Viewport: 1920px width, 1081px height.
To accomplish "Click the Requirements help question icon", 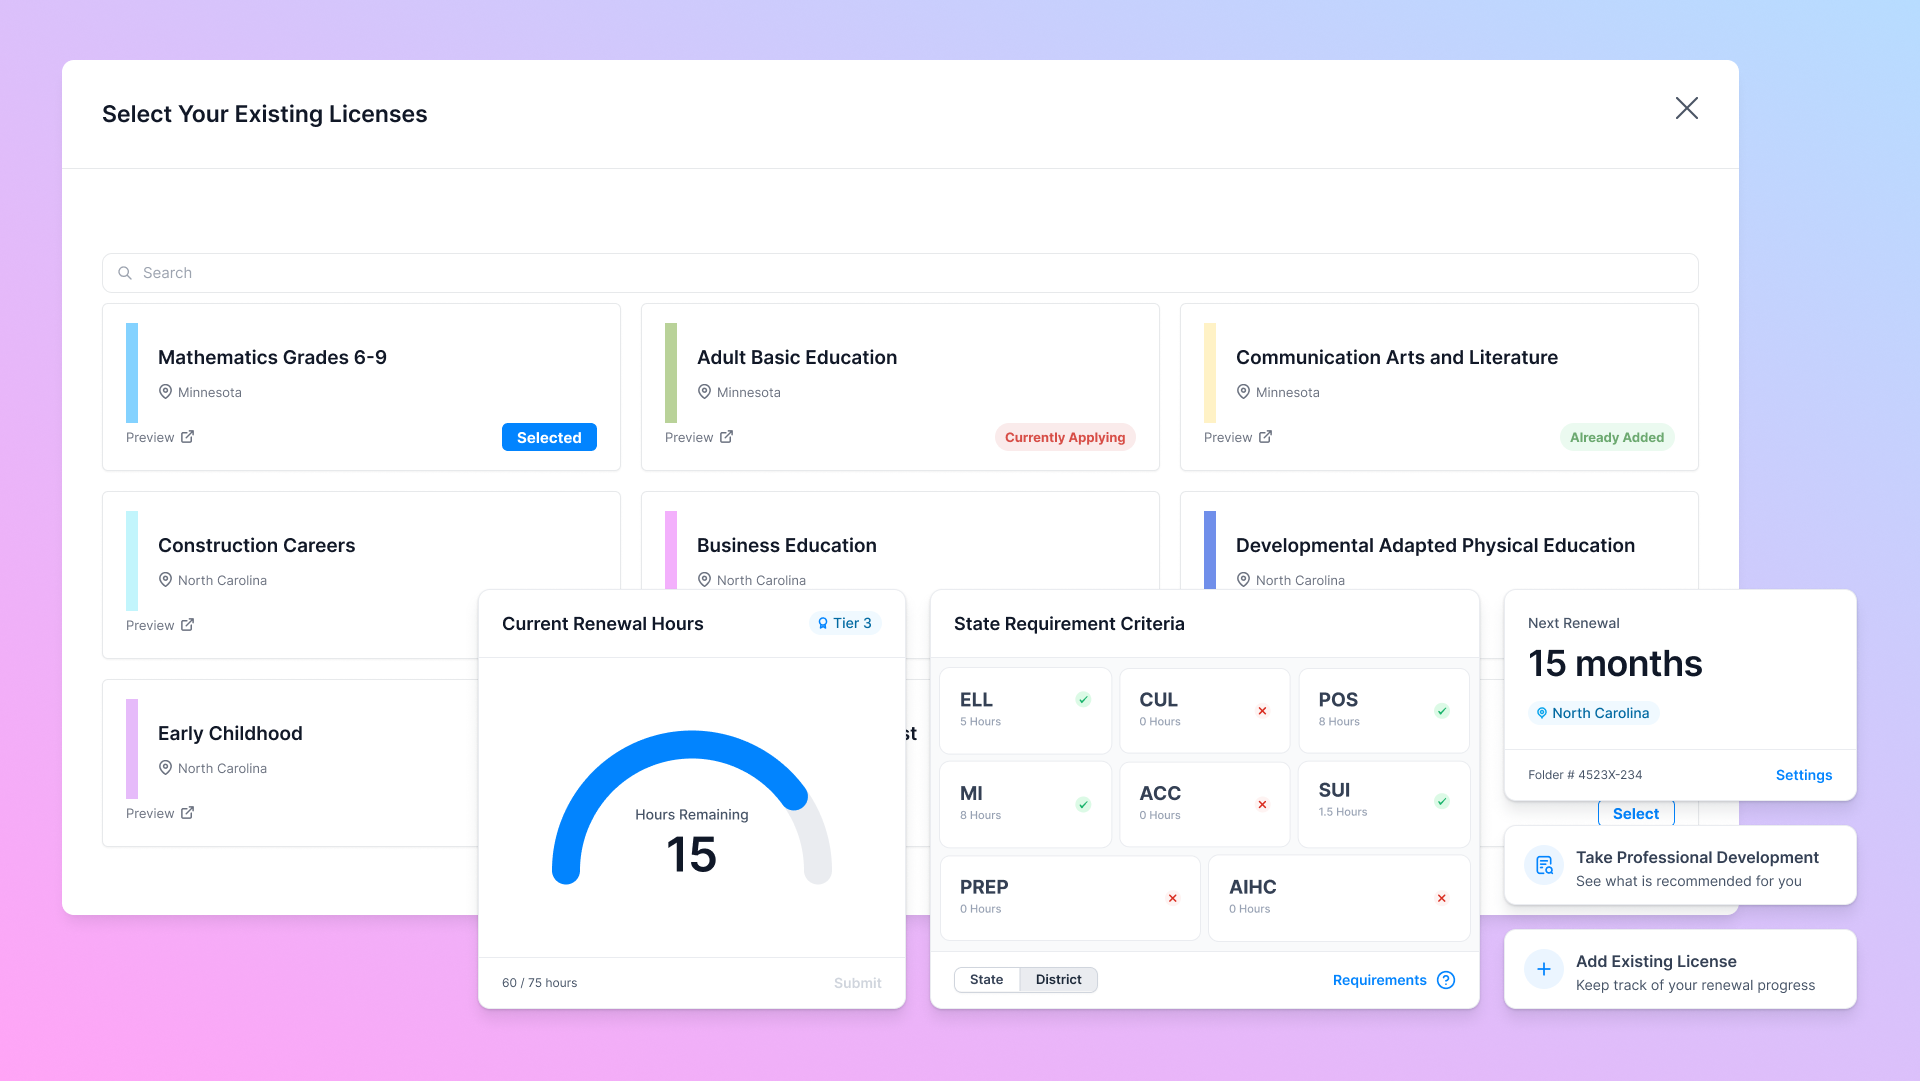I will [x=1446, y=980].
